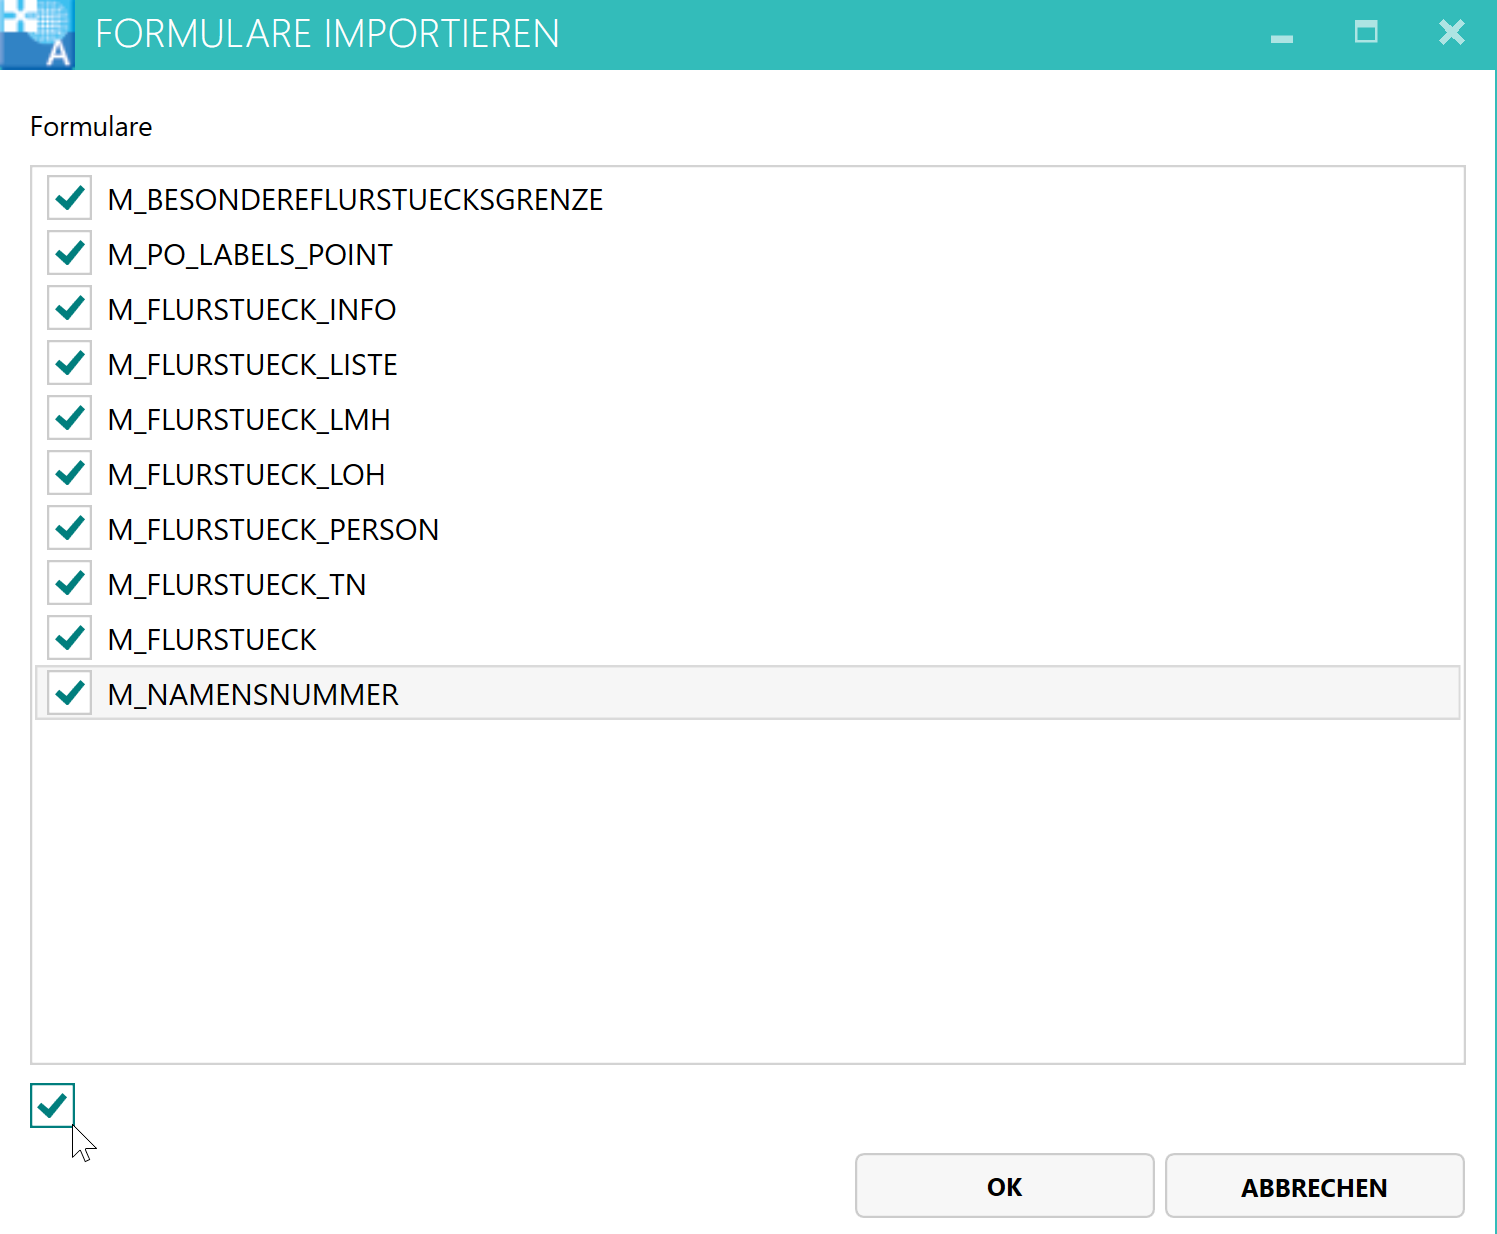
Task: Toggle the select-all checkbox below the list
Action: click(x=52, y=1105)
